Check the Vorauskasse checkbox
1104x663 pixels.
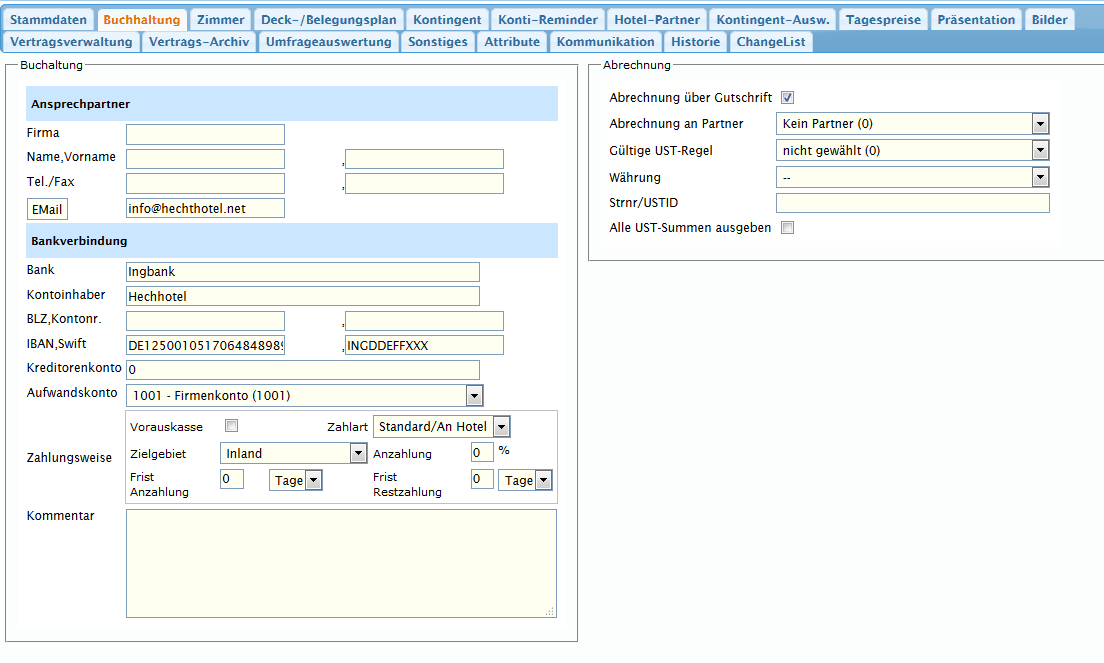[232, 426]
